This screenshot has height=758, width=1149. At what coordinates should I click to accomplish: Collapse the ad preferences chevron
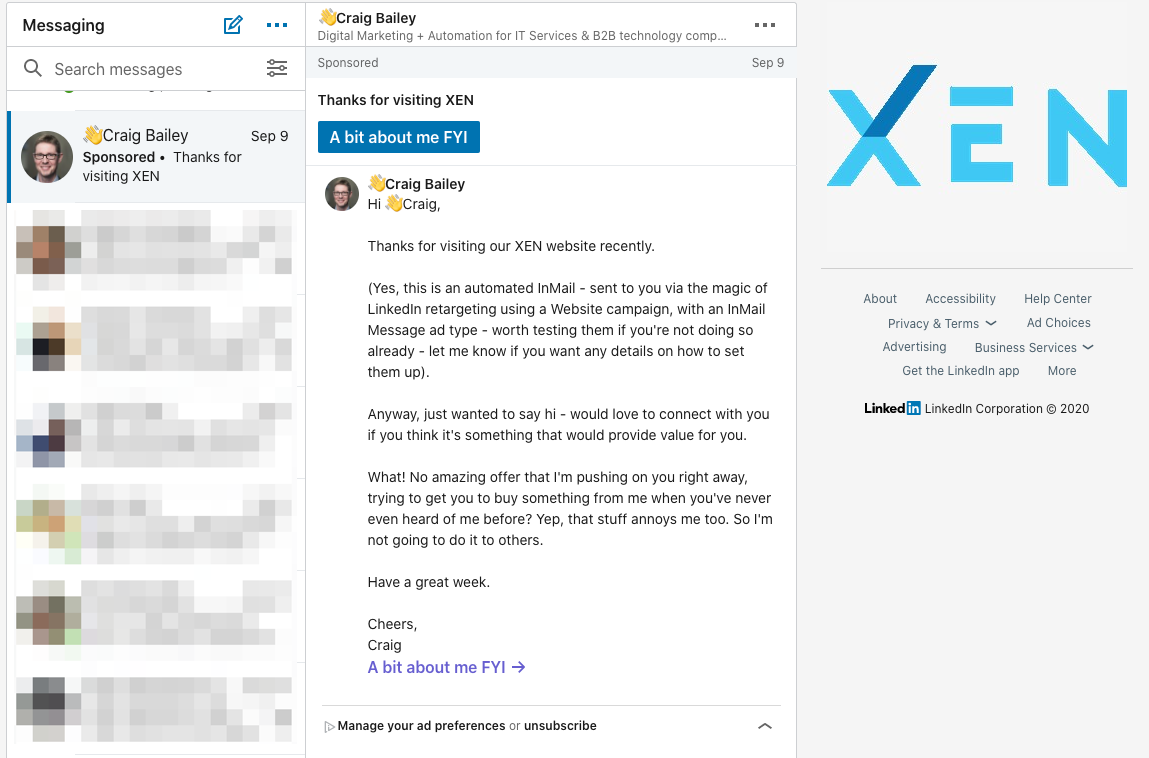click(x=765, y=726)
